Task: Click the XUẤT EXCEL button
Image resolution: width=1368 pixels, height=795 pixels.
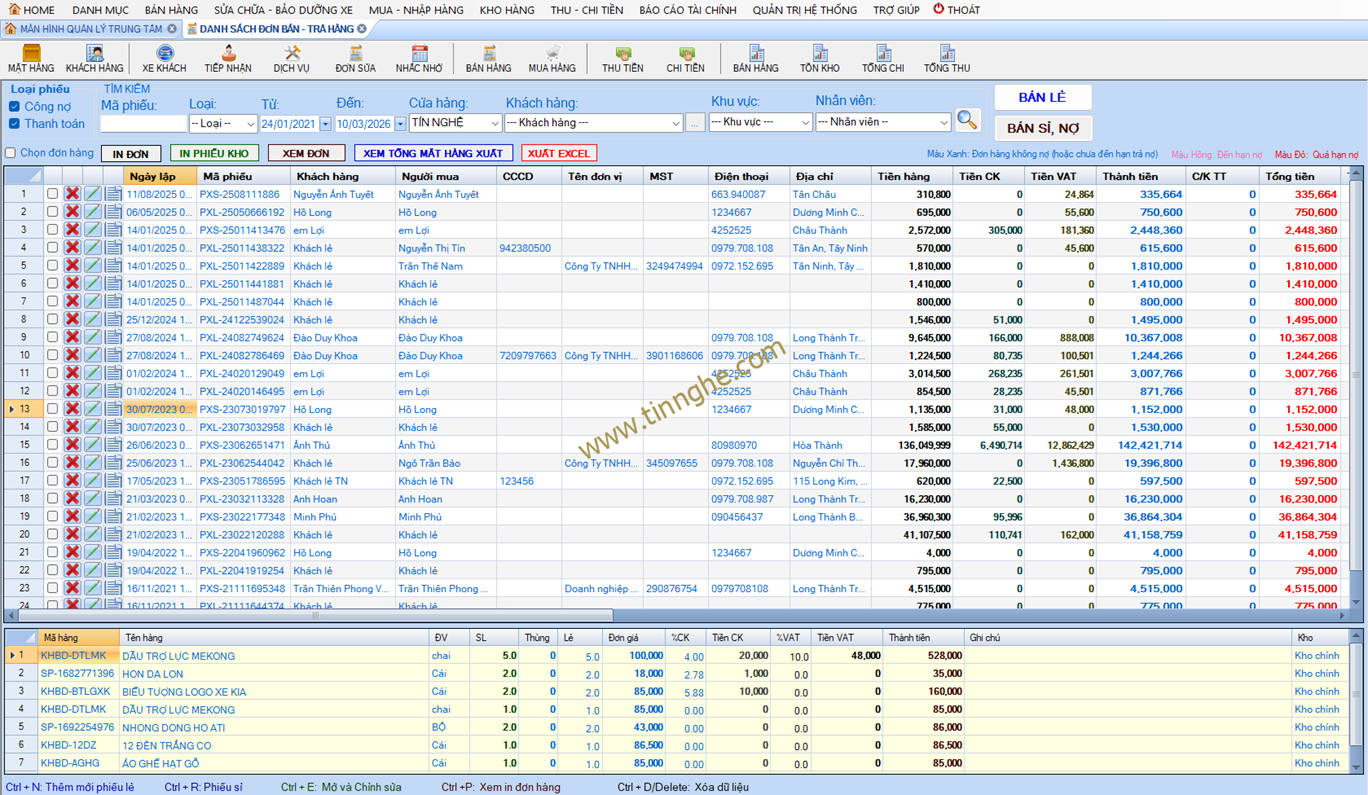Action: [559, 153]
